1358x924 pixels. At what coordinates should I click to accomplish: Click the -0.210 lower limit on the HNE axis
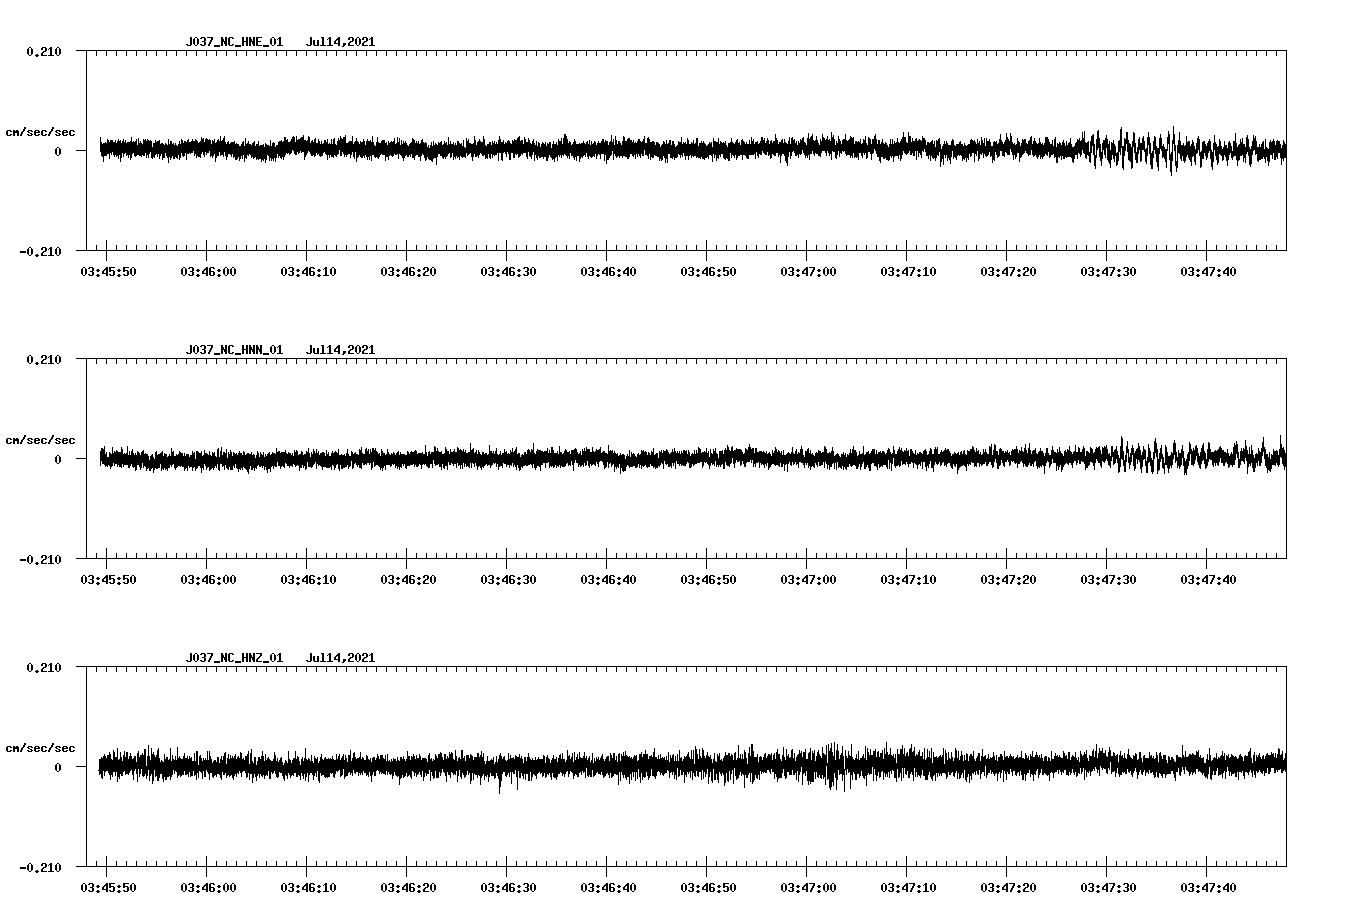[40, 251]
